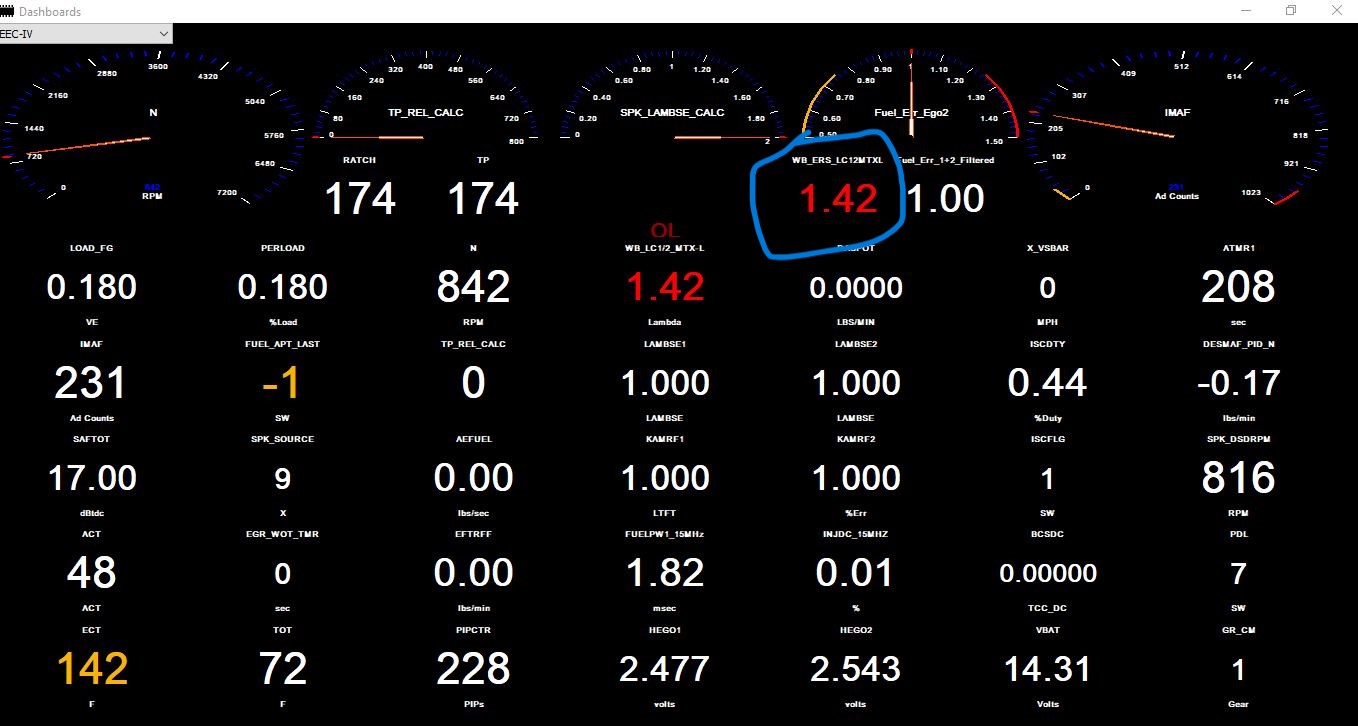
Task: Click the RATCH 174 readout
Action: point(360,198)
